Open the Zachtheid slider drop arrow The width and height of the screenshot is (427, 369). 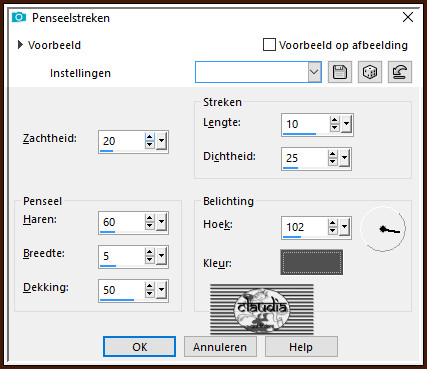162,141
